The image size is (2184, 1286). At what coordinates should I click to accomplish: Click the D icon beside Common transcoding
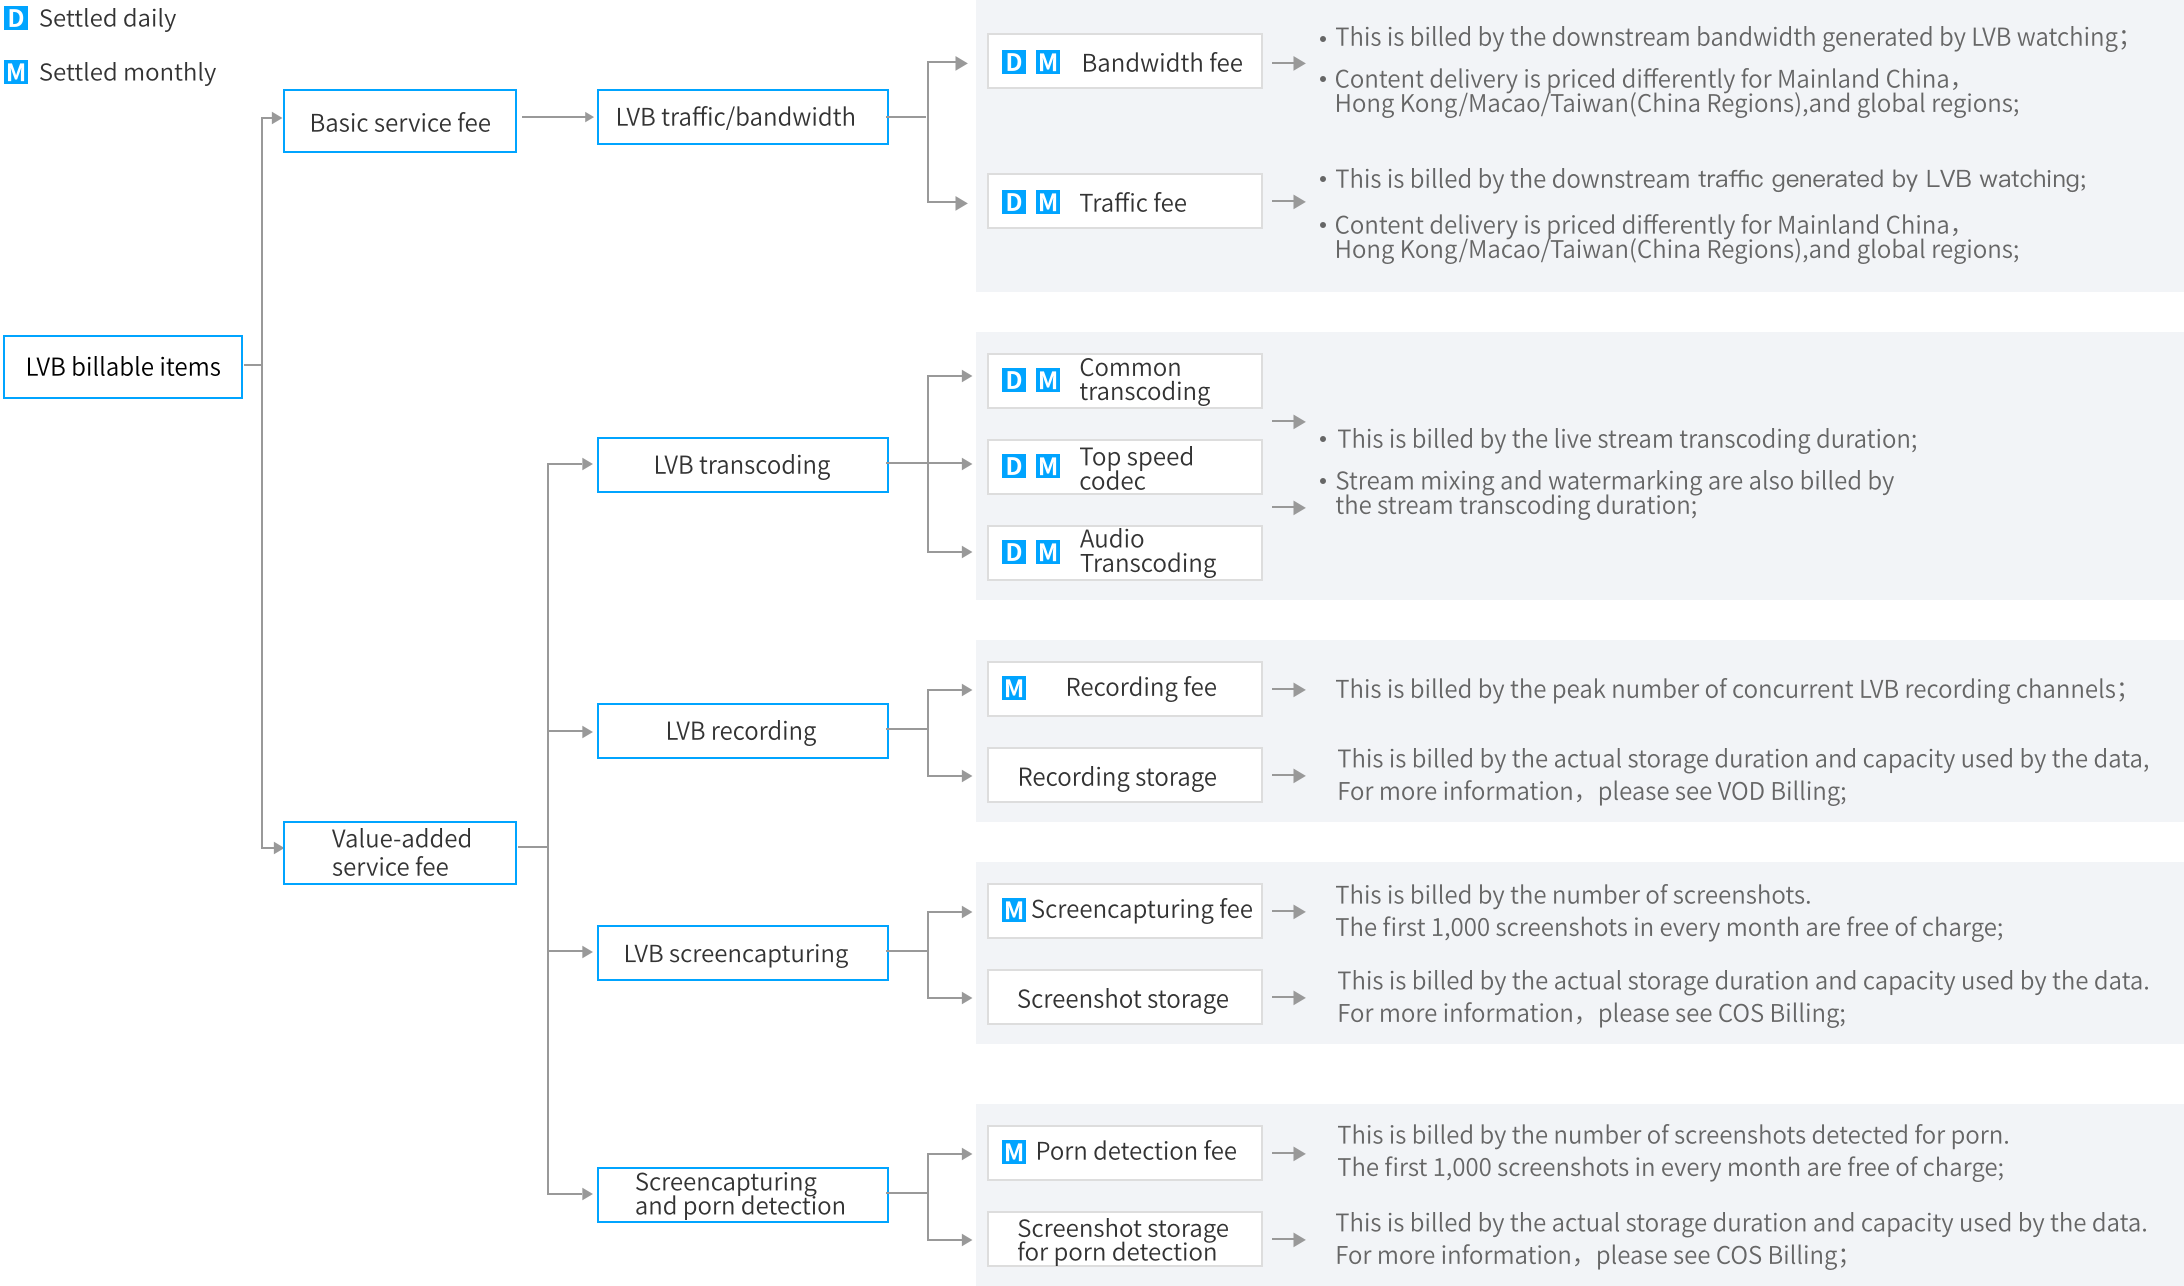click(1014, 380)
